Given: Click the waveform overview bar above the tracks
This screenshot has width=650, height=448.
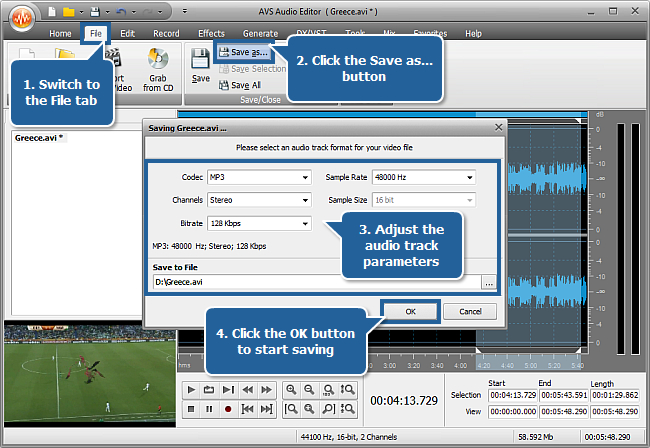Looking at the screenshot, I should (x=382, y=114).
